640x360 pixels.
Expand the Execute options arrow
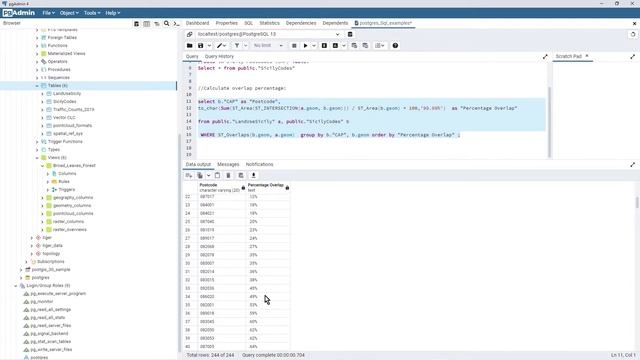(x=314, y=46)
